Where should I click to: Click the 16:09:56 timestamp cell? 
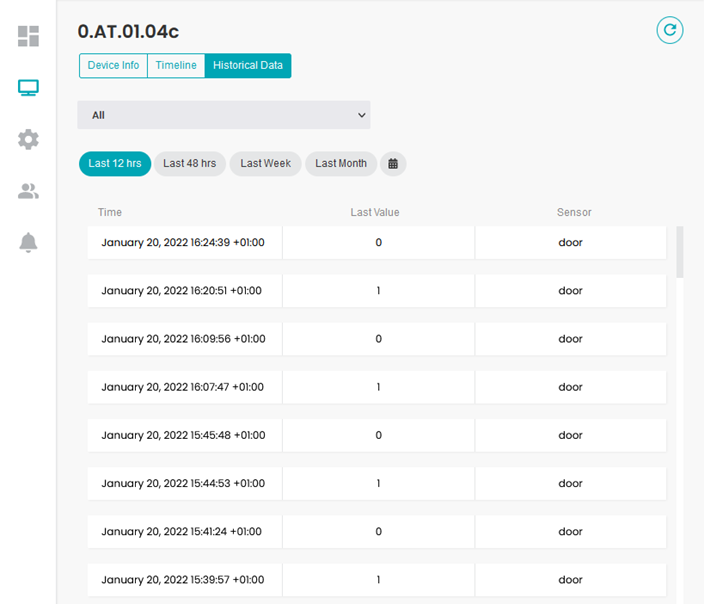click(x=185, y=339)
